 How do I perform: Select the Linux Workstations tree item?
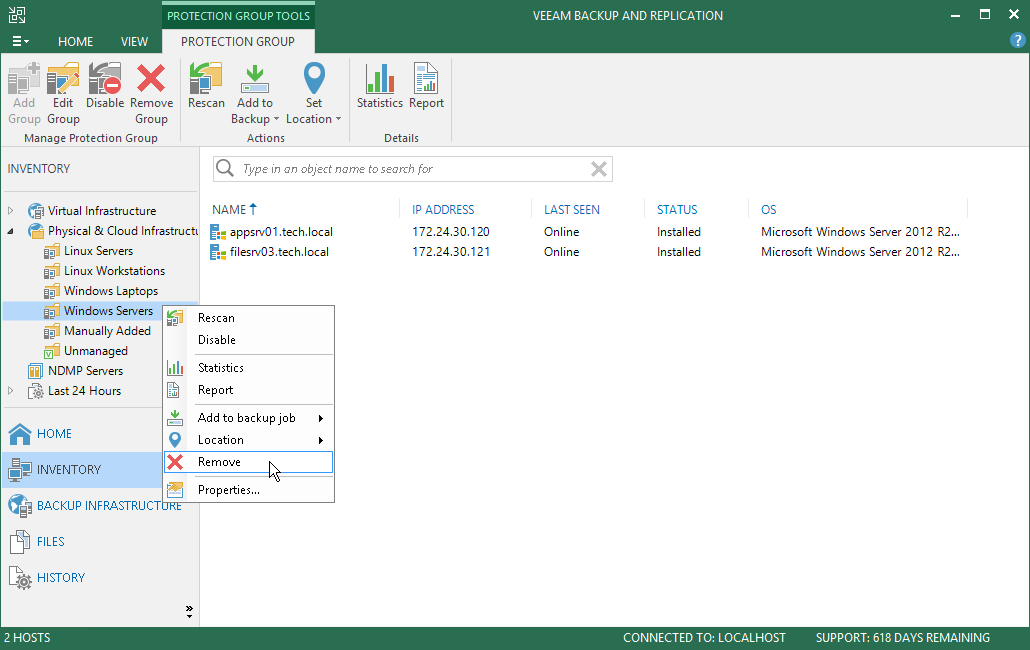tap(114, 271)
